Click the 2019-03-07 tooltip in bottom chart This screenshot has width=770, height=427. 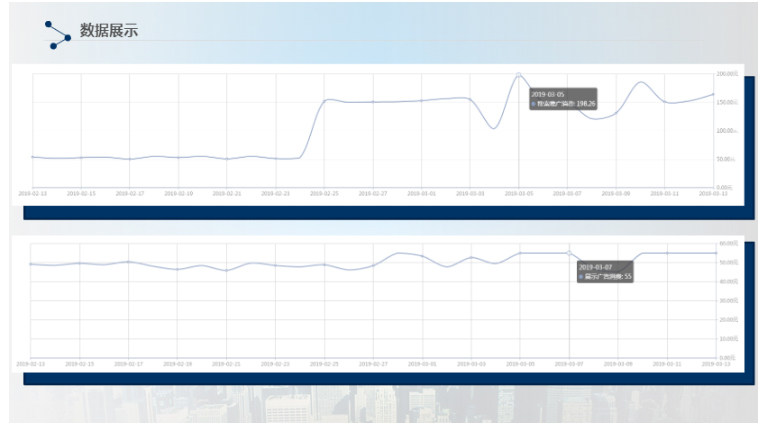point(606,271)
